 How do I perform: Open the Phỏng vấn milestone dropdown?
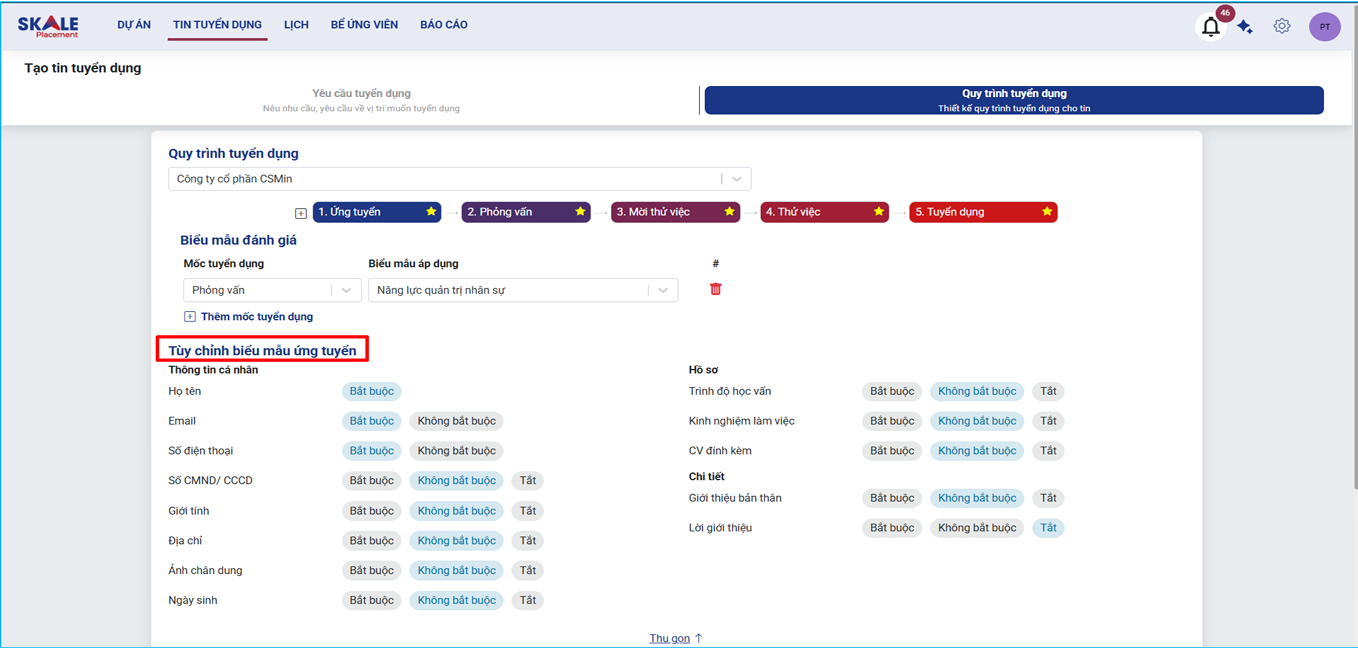[346, 290]
